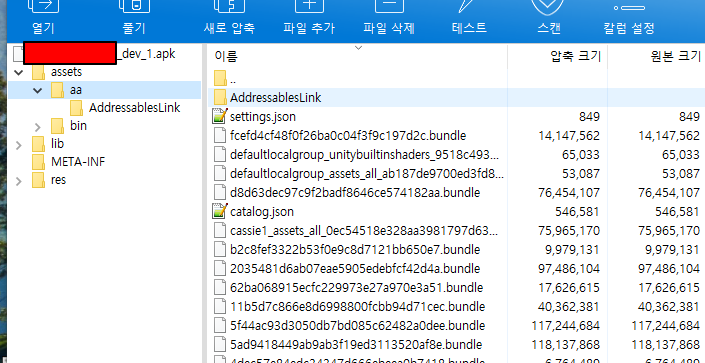Select aa folder in tree
The image size is (705, 363).
coord(76,90)
